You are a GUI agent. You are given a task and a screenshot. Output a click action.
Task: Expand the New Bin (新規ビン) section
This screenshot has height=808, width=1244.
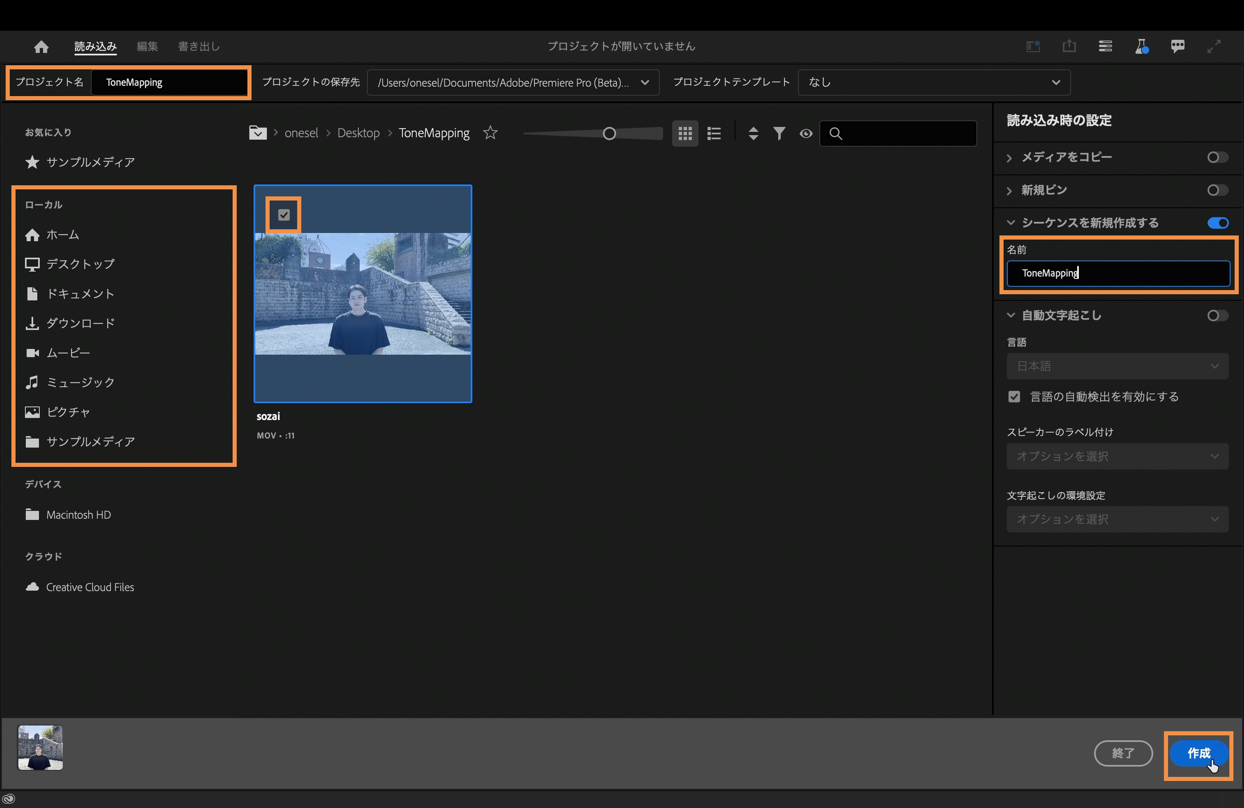click(x=1010, y=190)
